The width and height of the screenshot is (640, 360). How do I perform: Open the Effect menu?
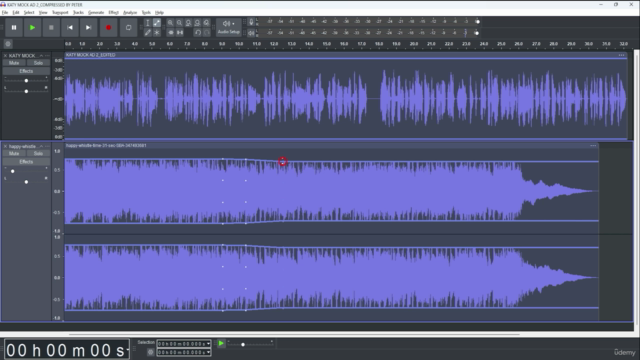113,13
